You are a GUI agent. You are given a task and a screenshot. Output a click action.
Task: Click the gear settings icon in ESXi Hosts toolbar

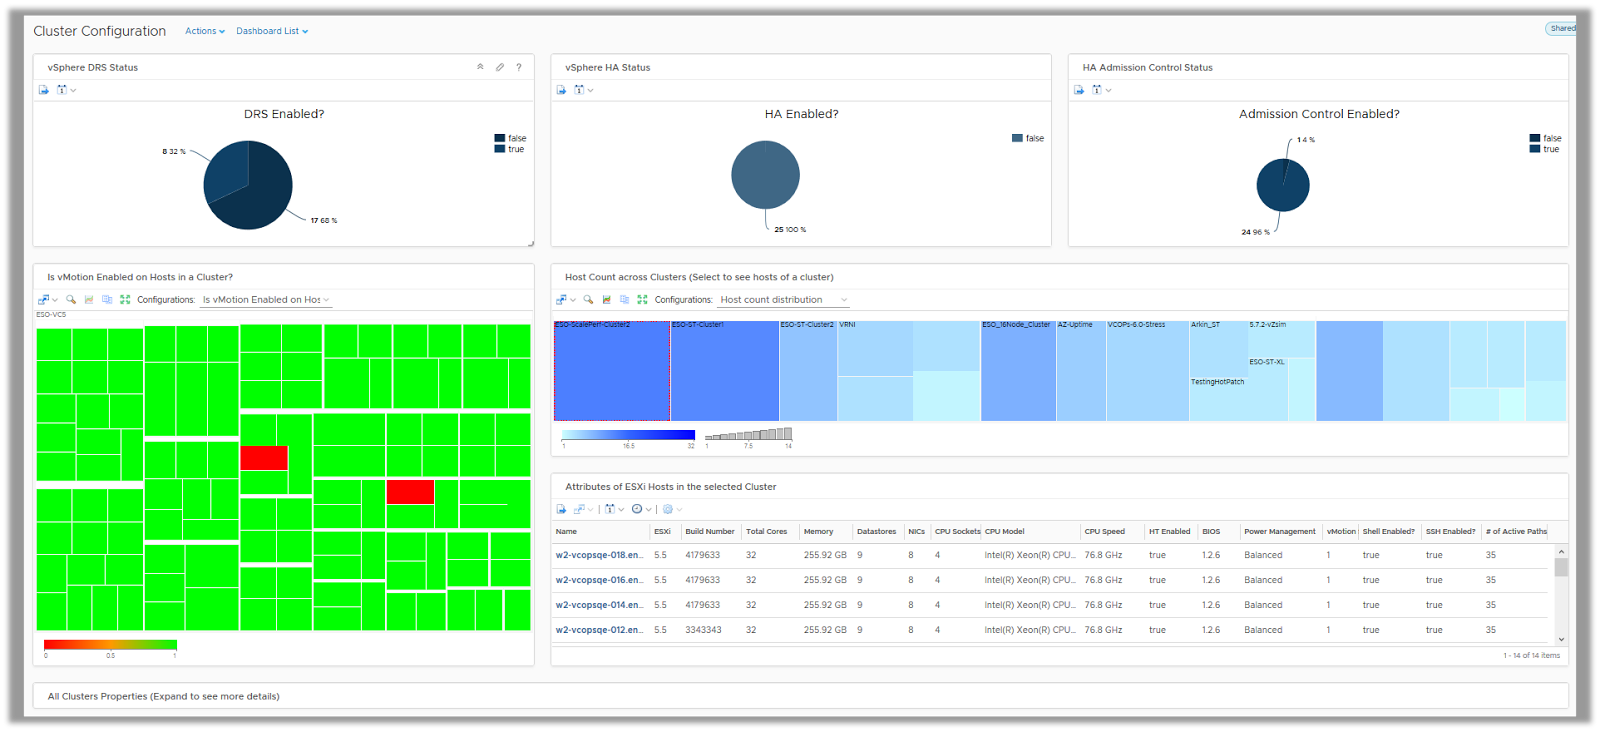(668, 509)
